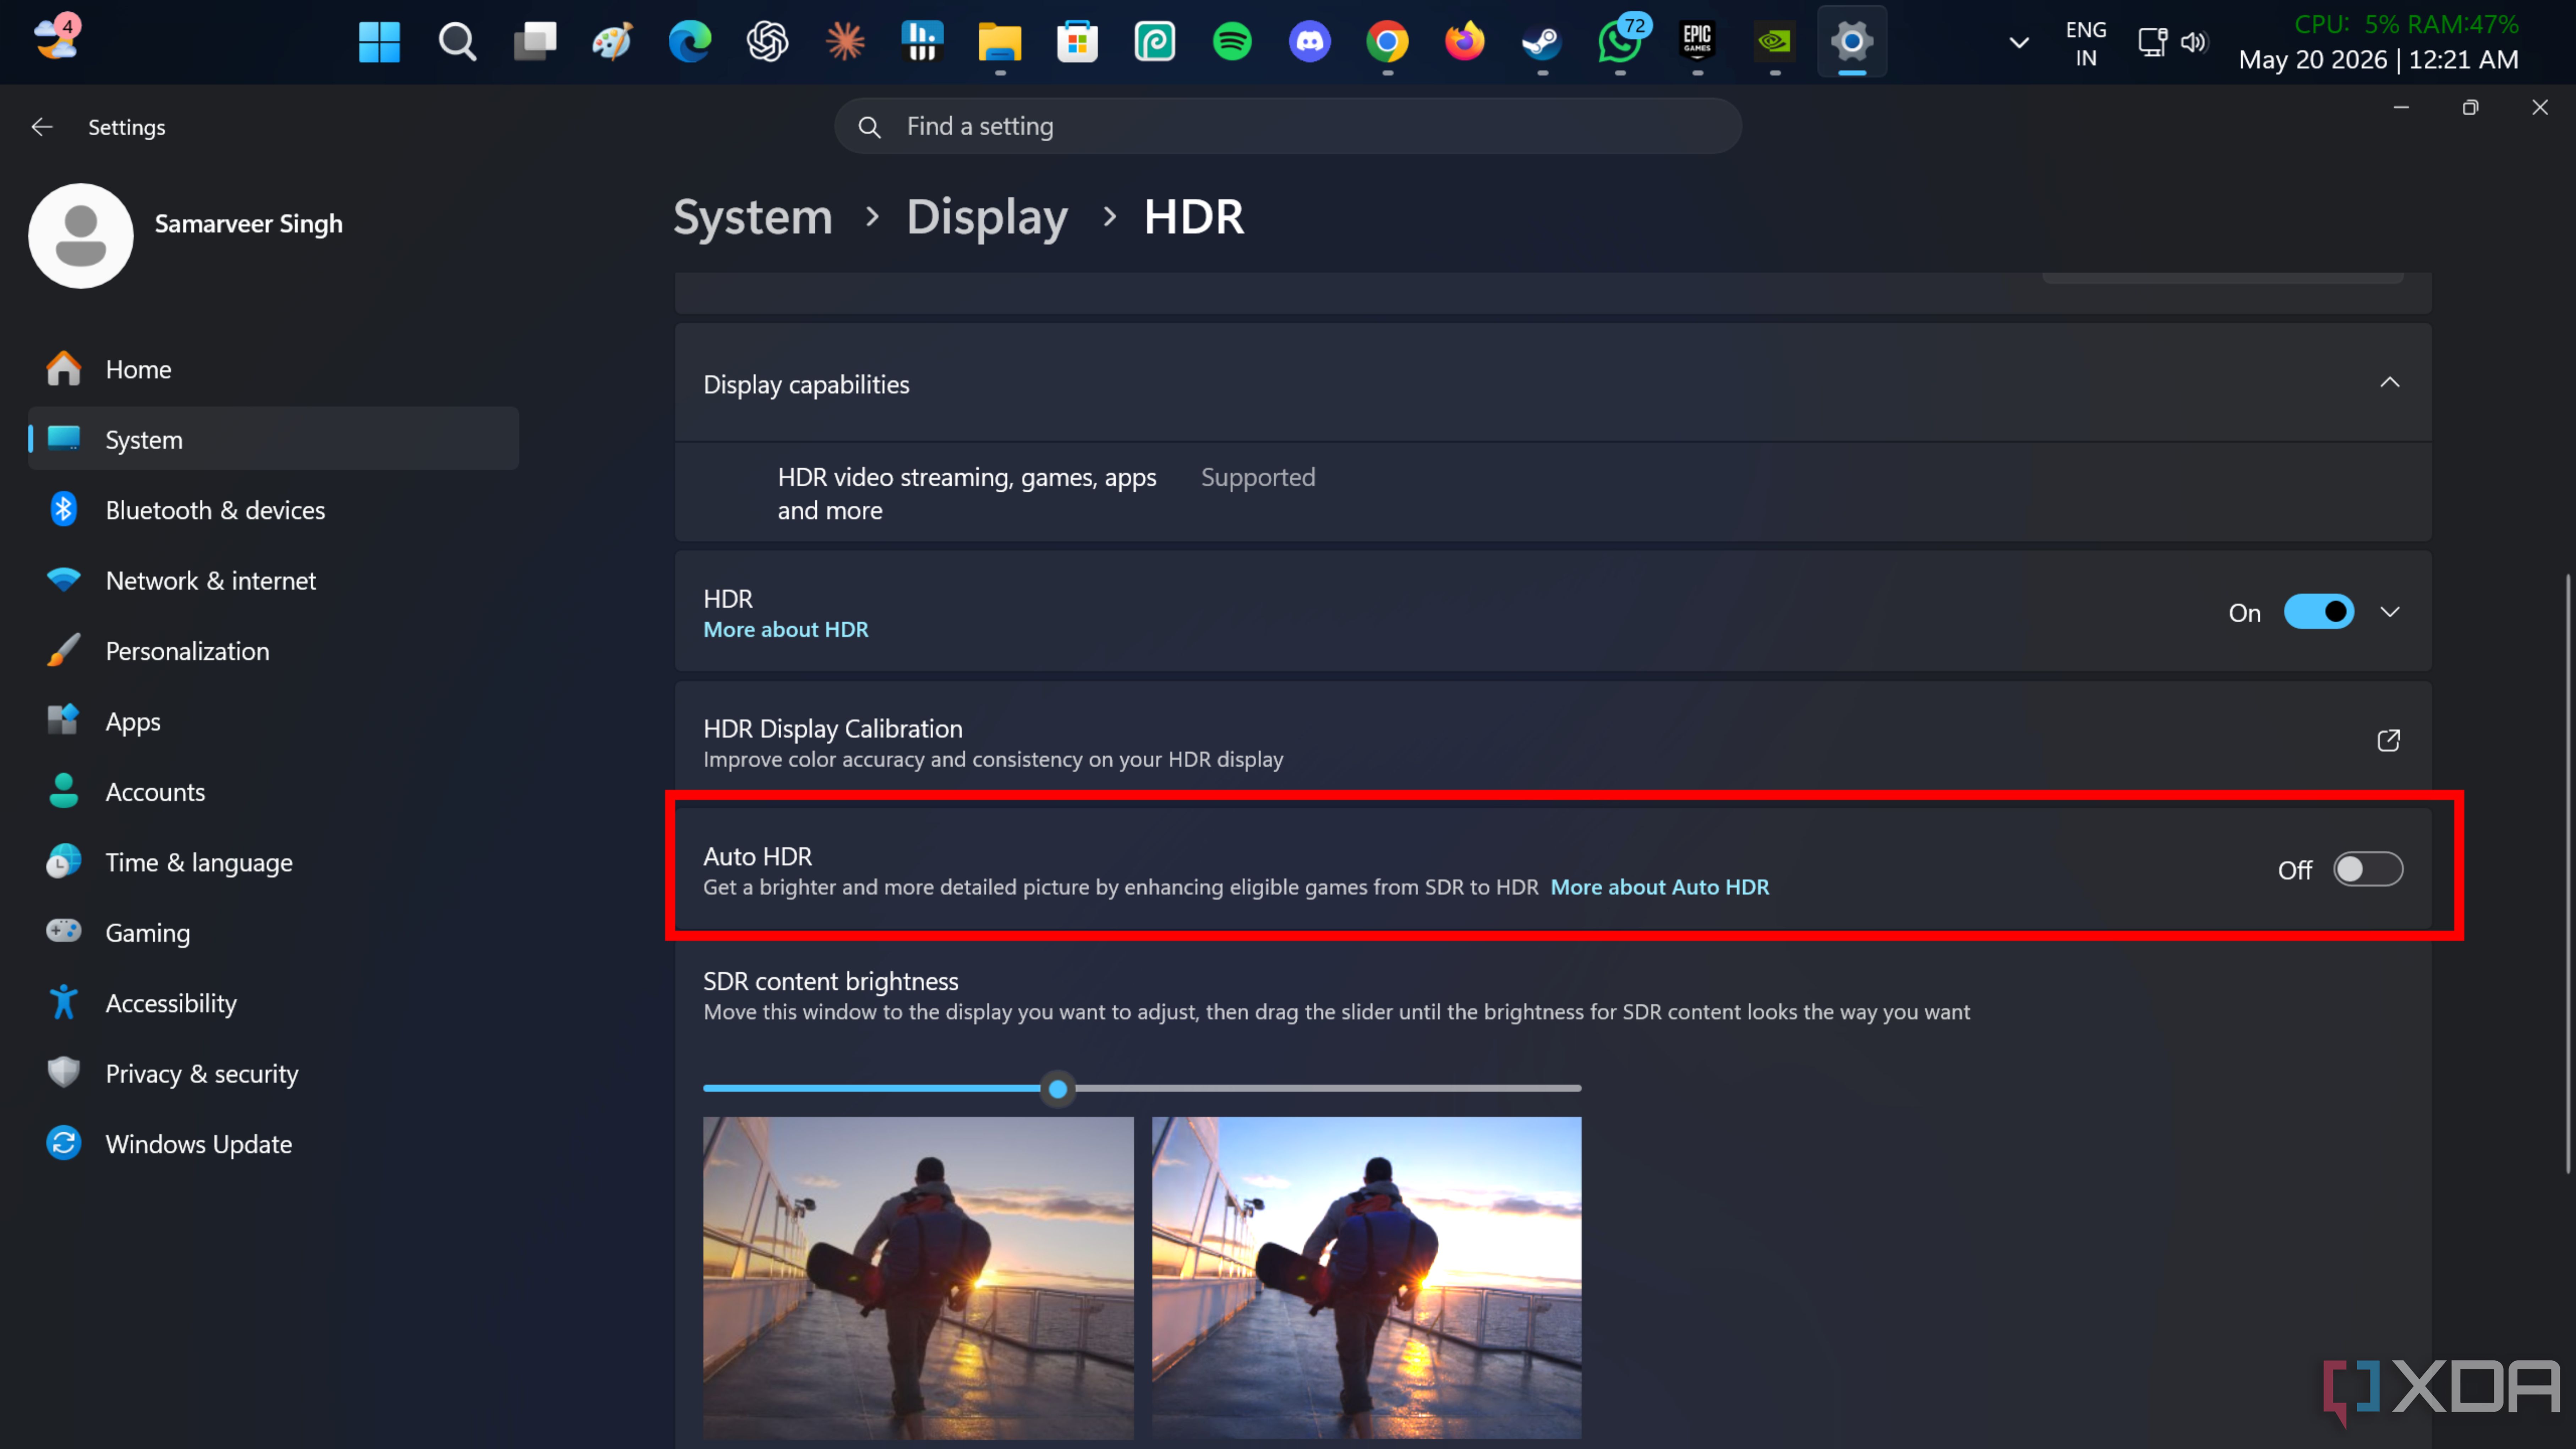
Task: Select Network & internet category
Action: click(x=273, y=580)
